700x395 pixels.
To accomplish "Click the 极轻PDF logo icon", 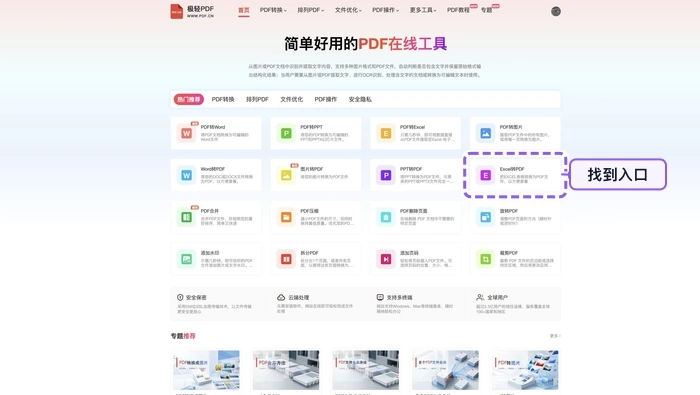I will (x=177, y=11).
